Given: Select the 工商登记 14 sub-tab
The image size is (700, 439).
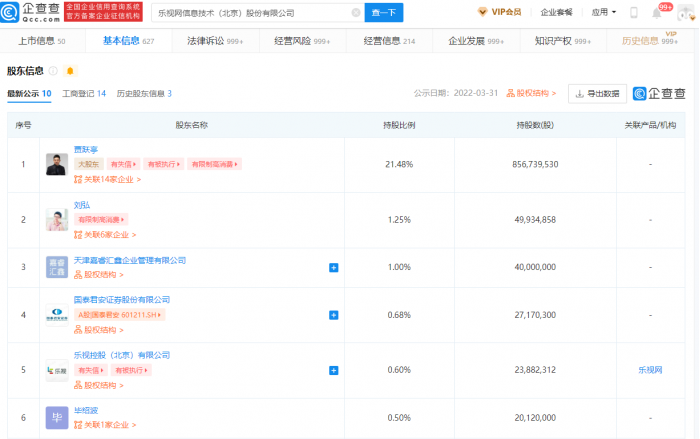Looking at the screenshot, I should (84, 94).
